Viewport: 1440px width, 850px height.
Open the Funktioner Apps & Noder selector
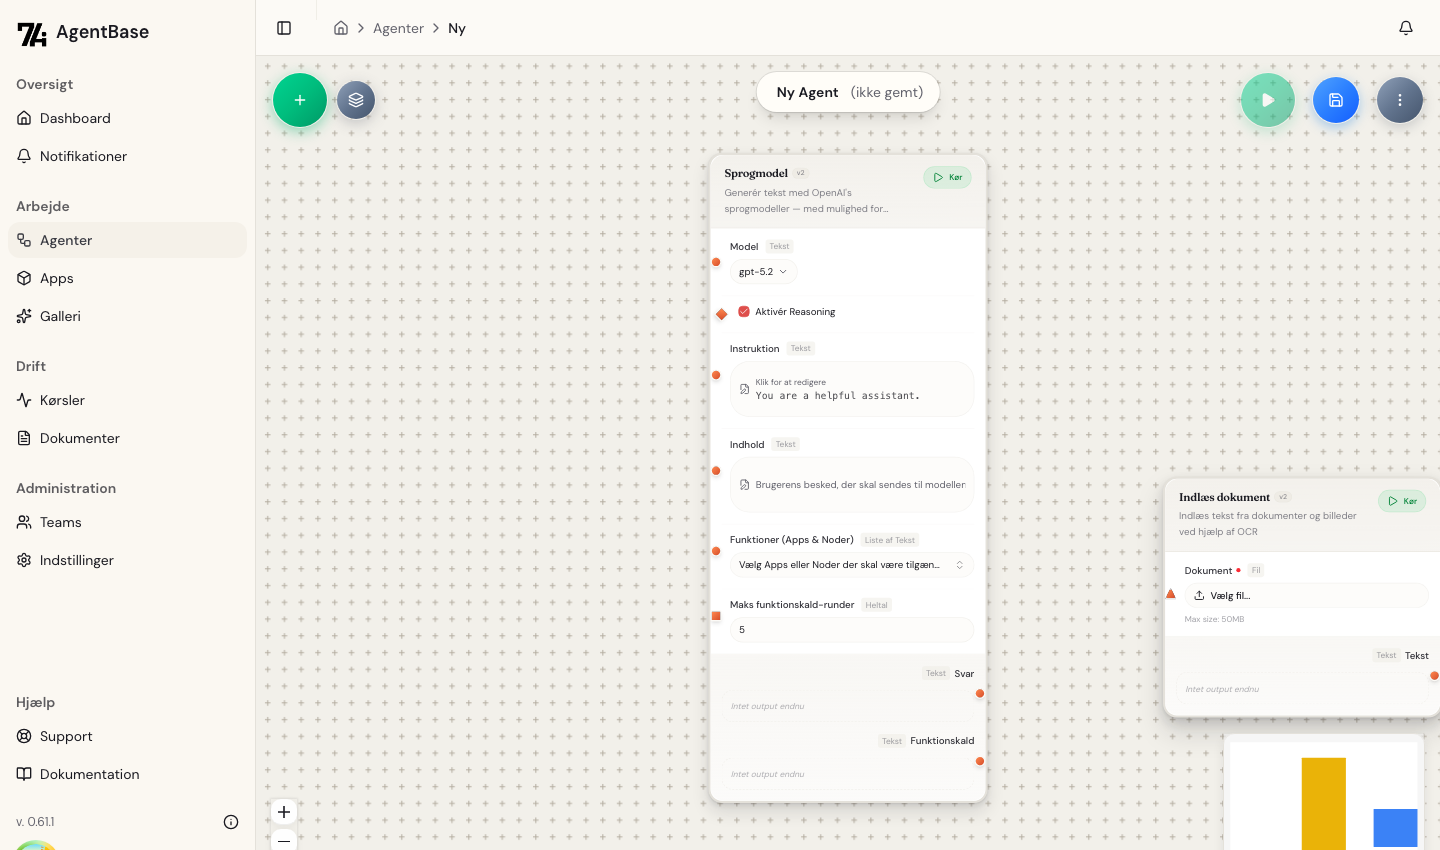852,565
